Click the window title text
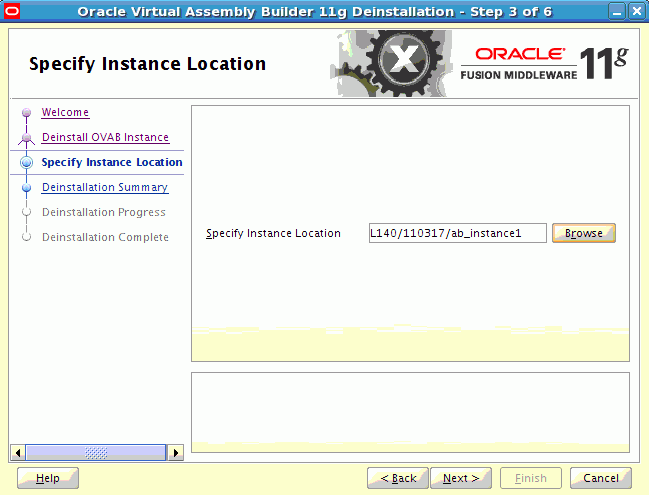This screenshot has height=495, width=649. (x=315, y=12)
